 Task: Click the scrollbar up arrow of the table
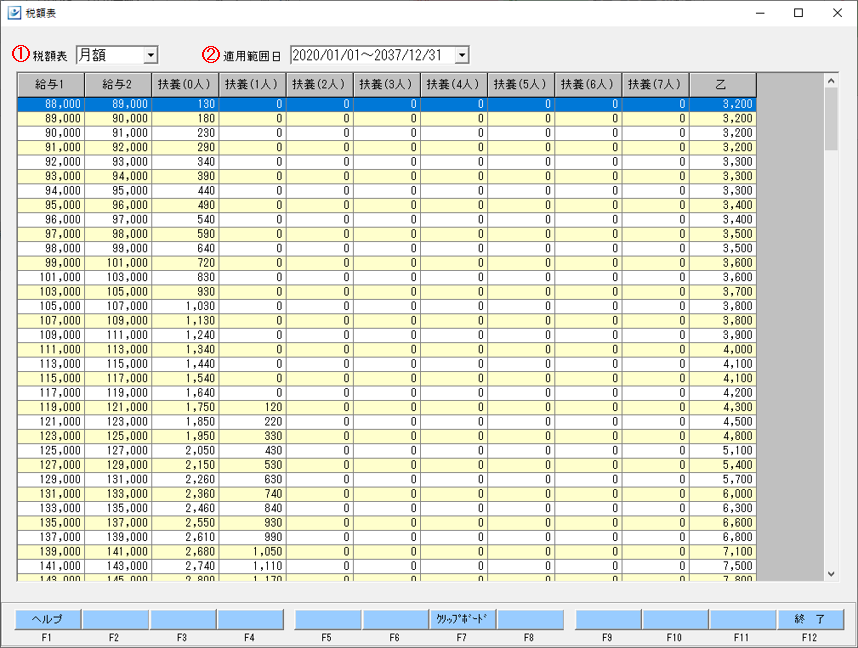(x=831, y=80)
